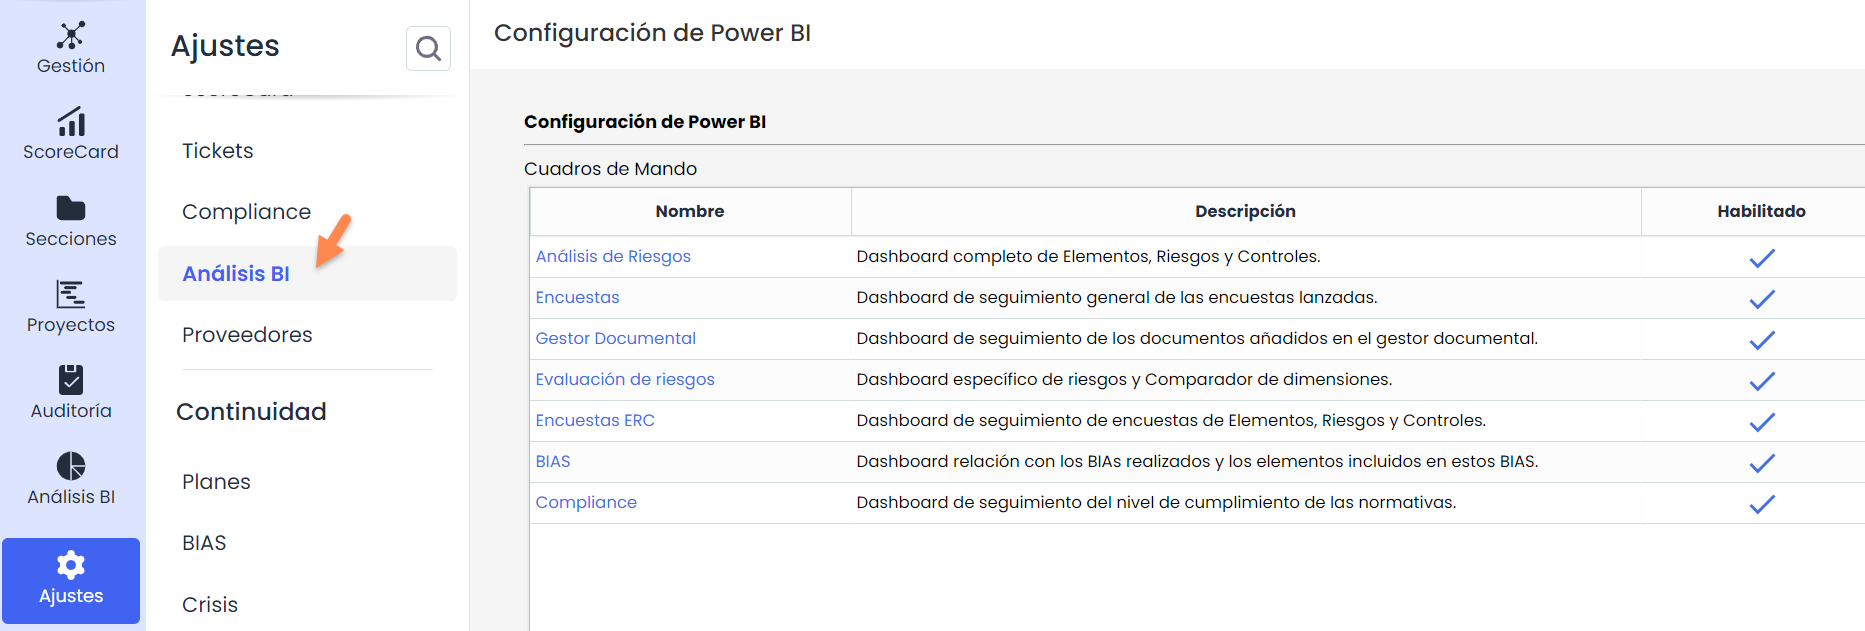Viewport: 1865px width, 631px height.
Task: Open the Proyectos icon in sidebar
Action: coord(71,295)
